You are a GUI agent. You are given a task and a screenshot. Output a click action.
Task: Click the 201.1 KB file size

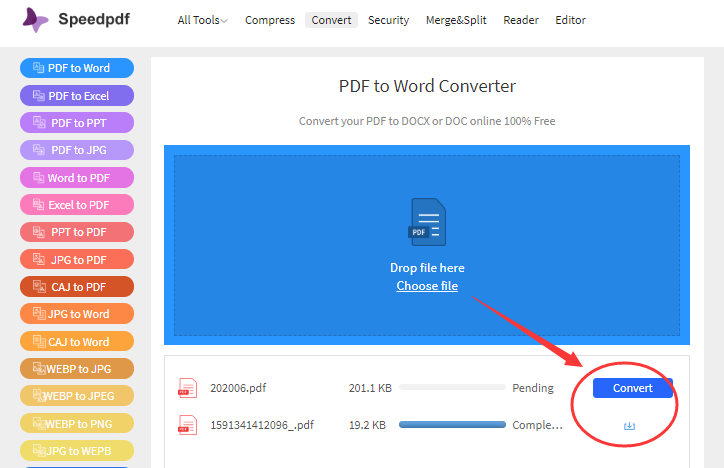coord(370,388)
